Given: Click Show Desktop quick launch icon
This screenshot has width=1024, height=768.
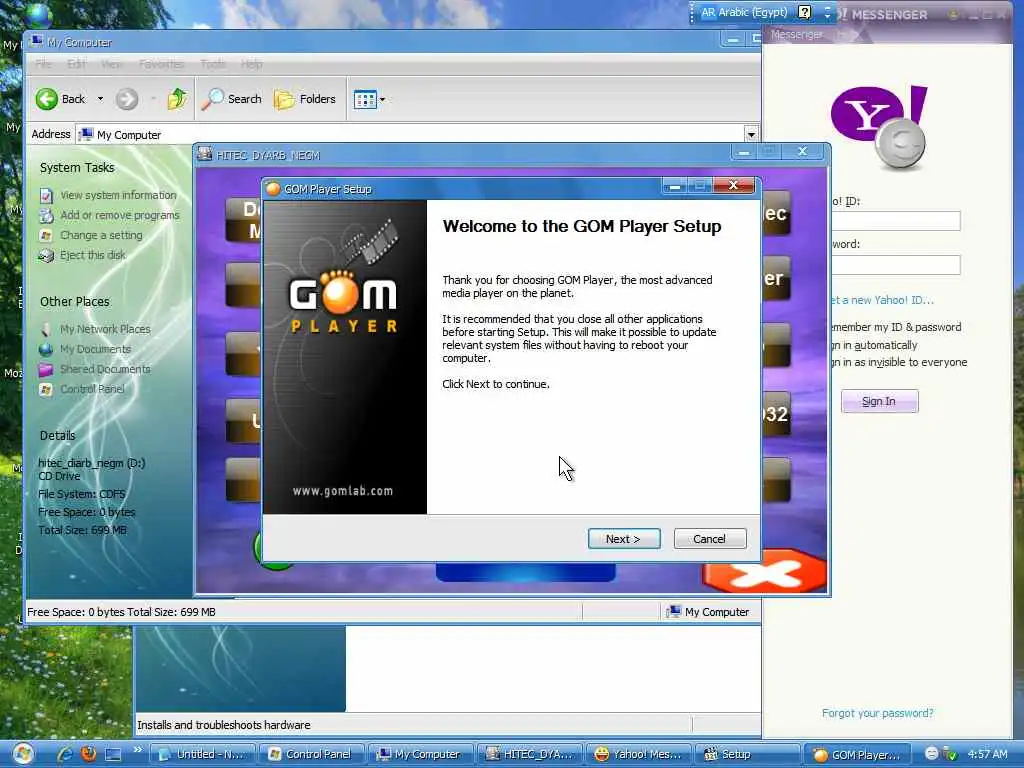Looking at the screenshot, I should click(113, 755).
